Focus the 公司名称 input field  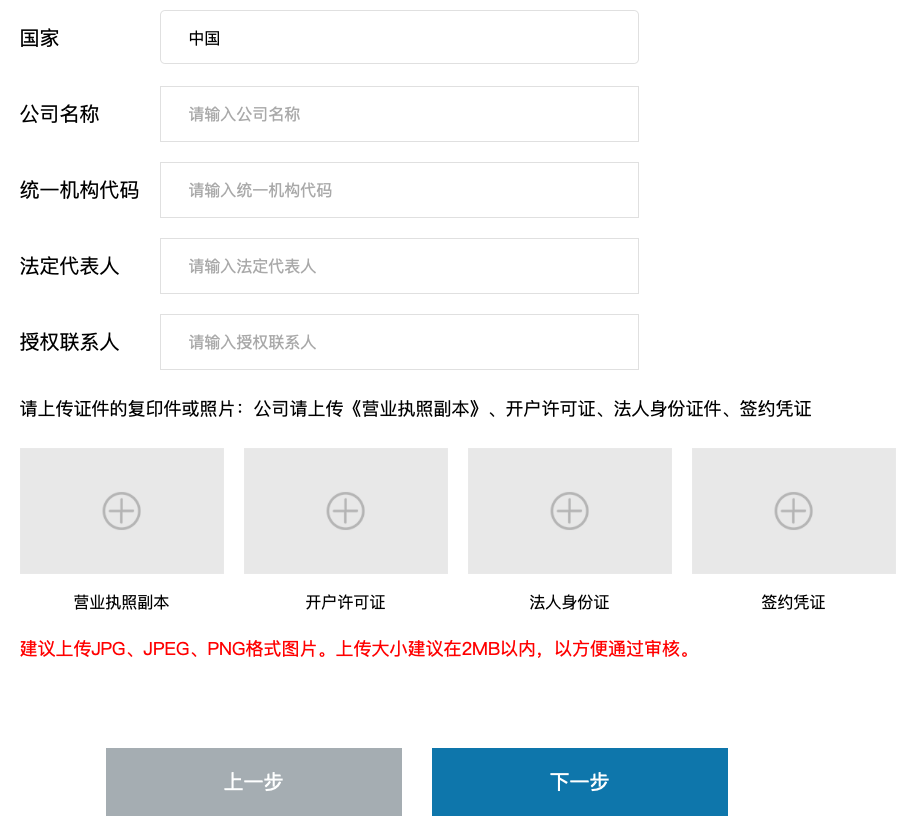pos(399,114)
